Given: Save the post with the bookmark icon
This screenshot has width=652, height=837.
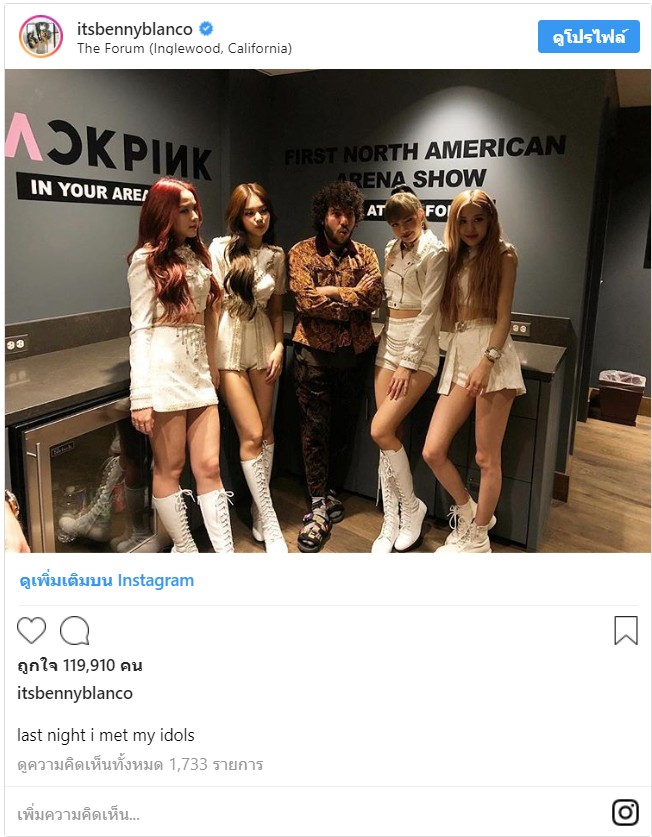Looking at the screenshot, I should pyautogui.click(x=626, y=630).
